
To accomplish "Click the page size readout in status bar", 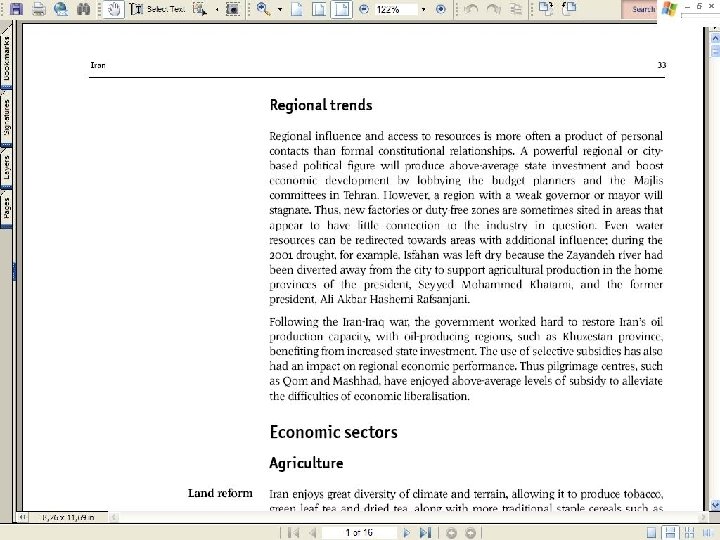I will coord(68,518).
